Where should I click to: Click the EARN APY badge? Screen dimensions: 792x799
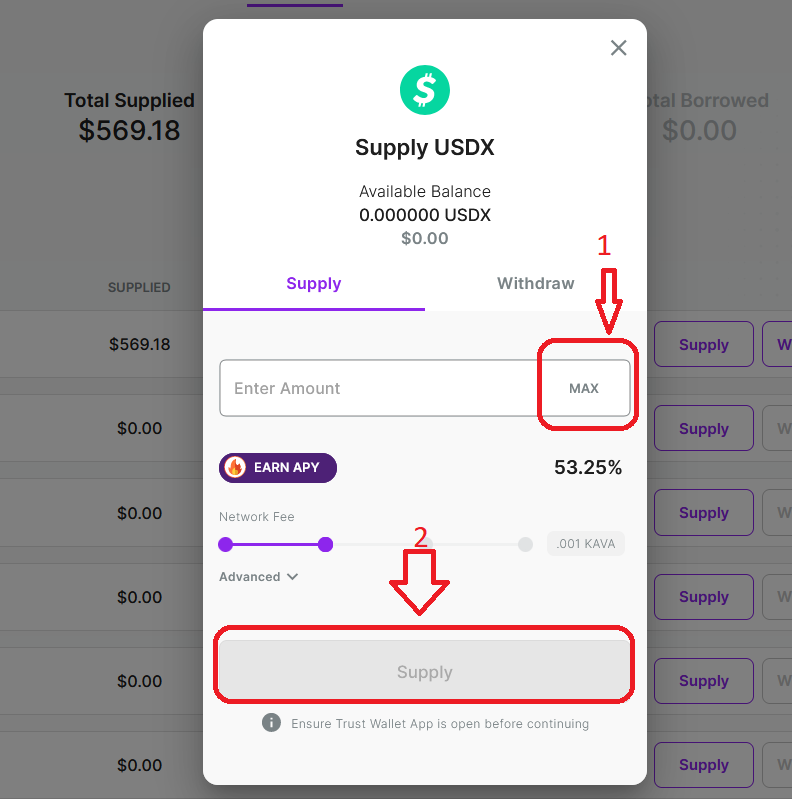click(x=278, y=468)
